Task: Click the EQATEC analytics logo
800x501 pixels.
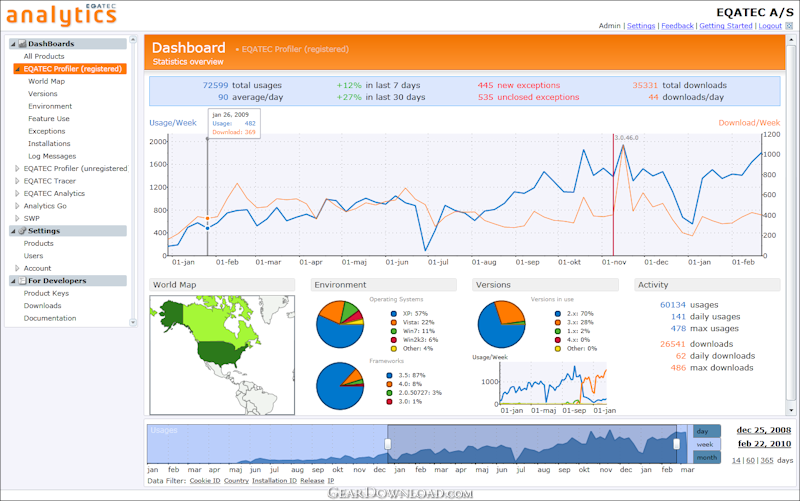Action: click(62, 15)
